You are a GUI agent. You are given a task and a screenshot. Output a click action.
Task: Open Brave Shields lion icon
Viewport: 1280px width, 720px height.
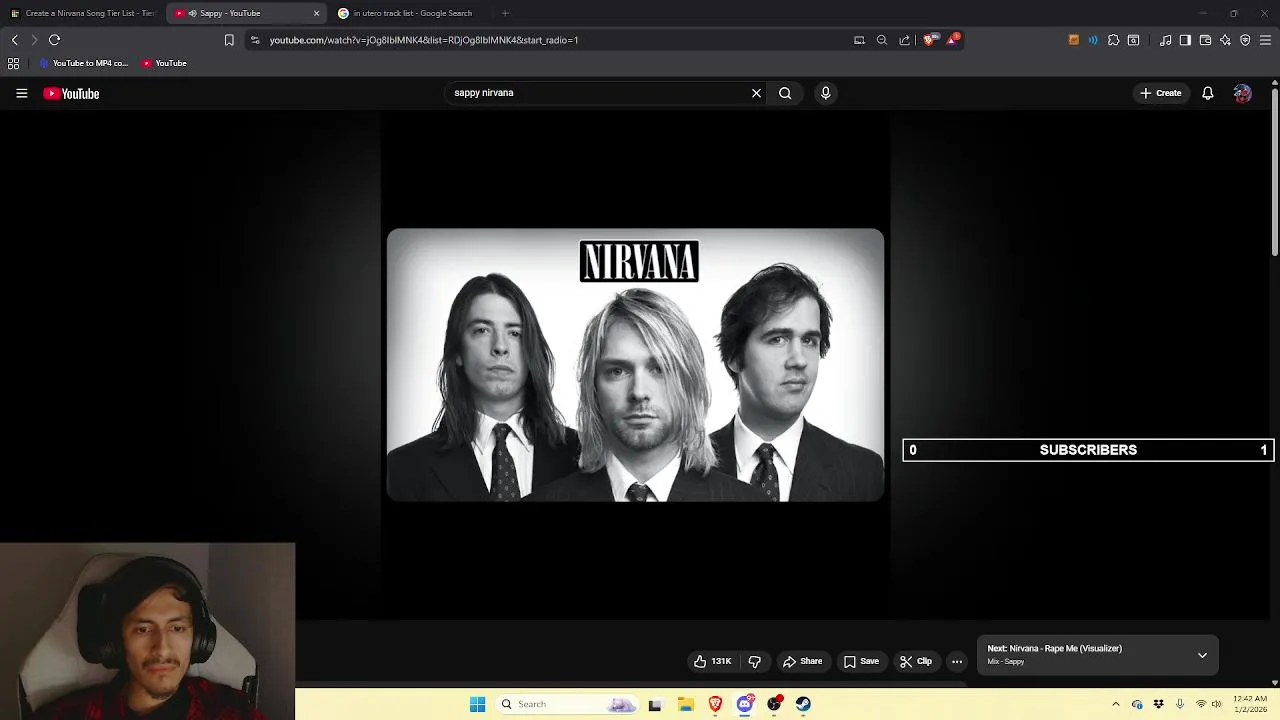click(929, 40)
